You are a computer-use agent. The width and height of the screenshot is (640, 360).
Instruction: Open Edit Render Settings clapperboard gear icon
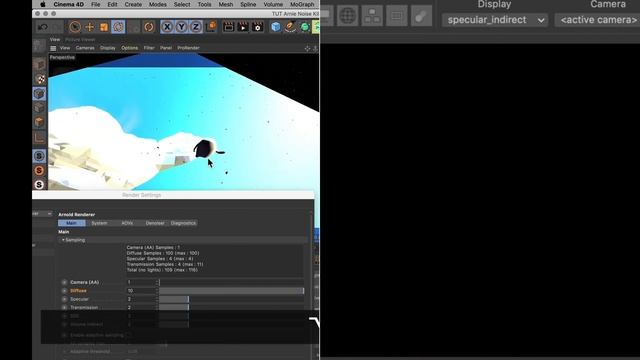[258, 27]
